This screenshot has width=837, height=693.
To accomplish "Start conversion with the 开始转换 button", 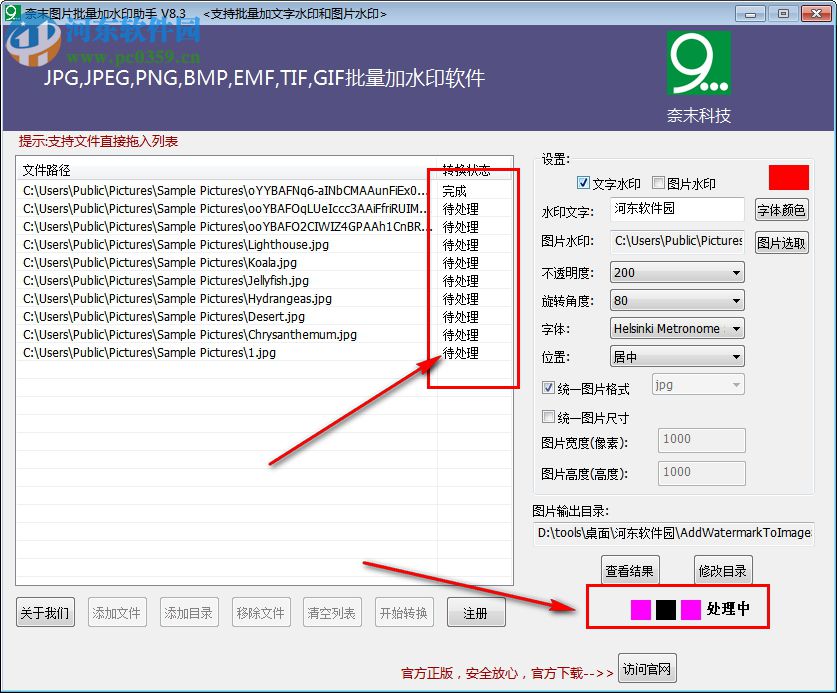I will [404, 612].
